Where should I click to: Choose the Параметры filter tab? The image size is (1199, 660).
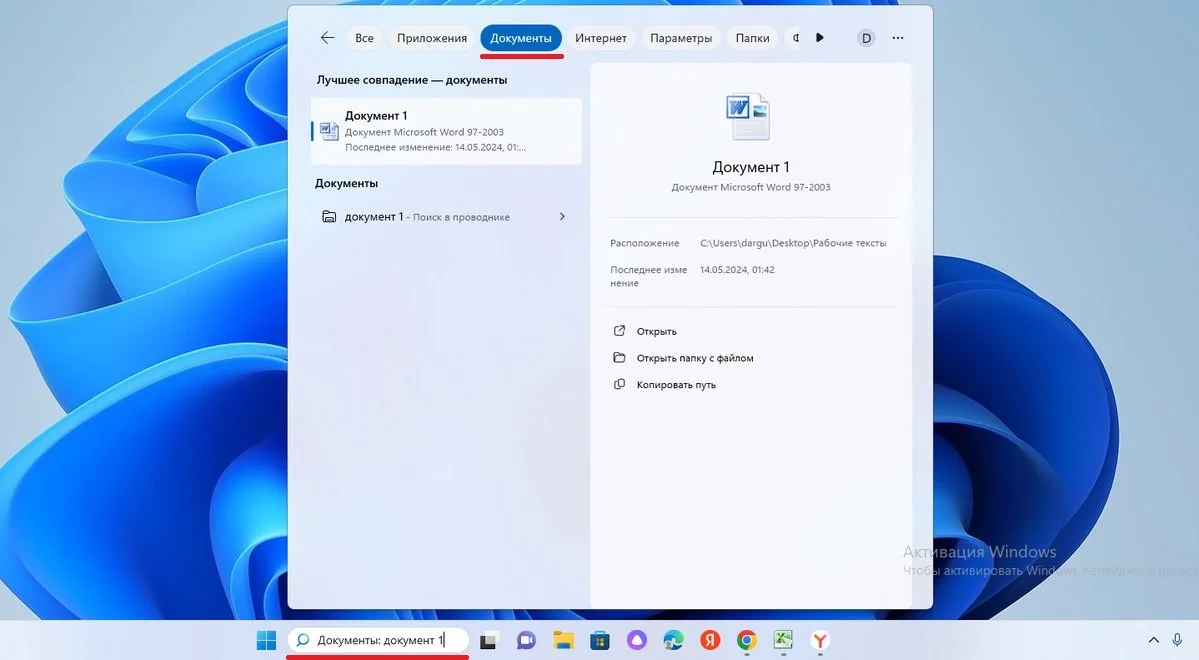[x=681, y=37]
